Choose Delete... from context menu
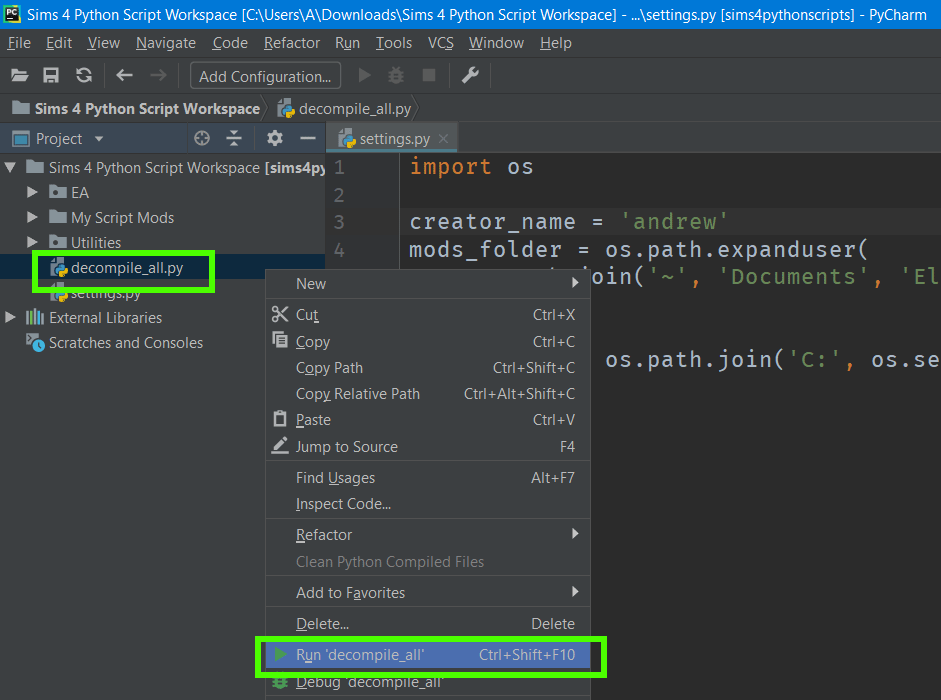 [x=428, y=623]
